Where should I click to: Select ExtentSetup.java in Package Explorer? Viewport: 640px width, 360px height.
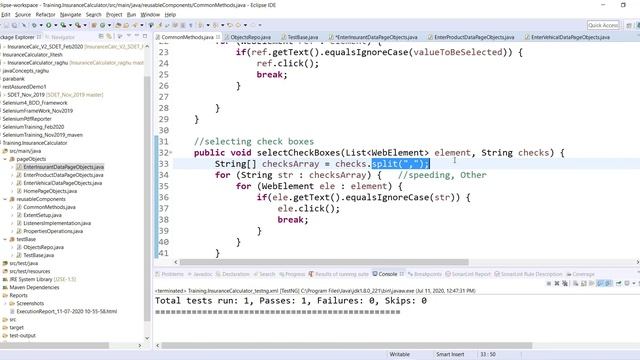(42, 215)
